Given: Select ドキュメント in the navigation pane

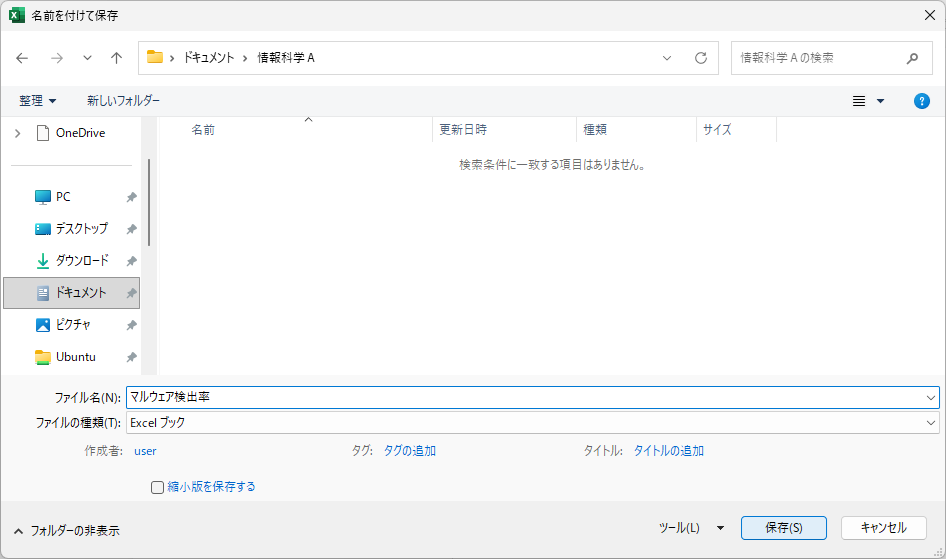Looking at the screenshot, I should coord(72,293).
